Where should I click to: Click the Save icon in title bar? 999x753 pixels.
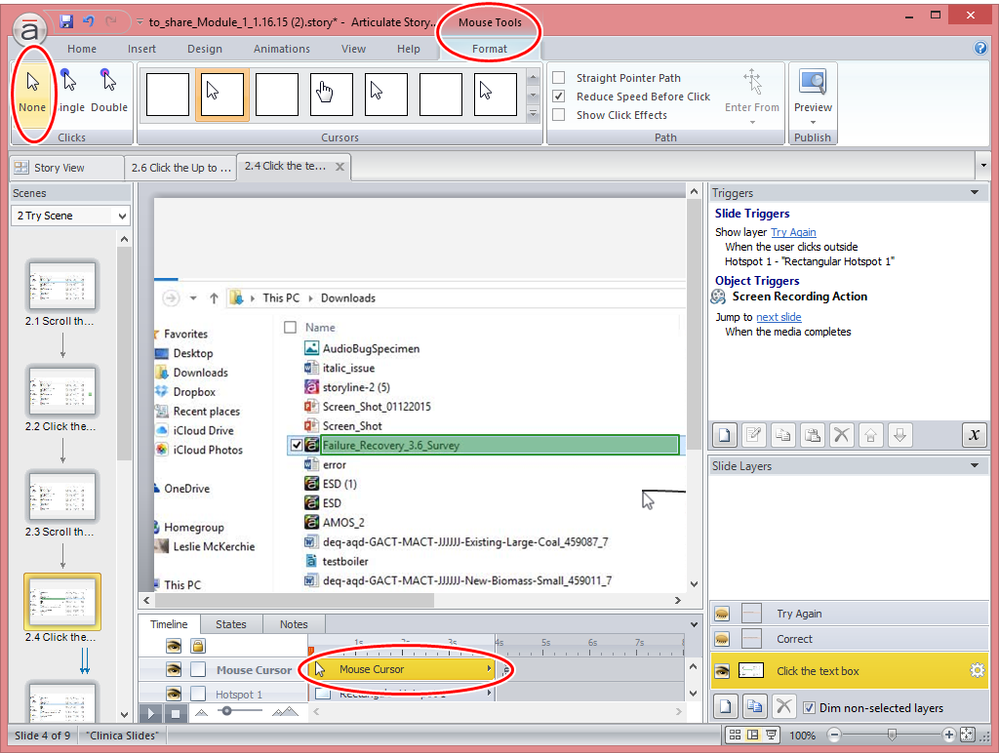point(66,21)
